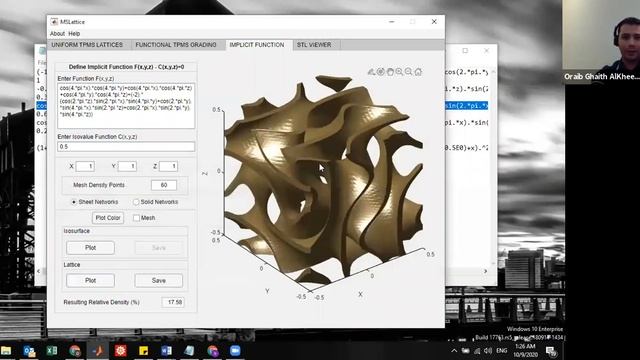Select the Rotate 3D tool in the plot toolbar
The image size is (640, 360).
pyautogui.click(x=380, y=72)
